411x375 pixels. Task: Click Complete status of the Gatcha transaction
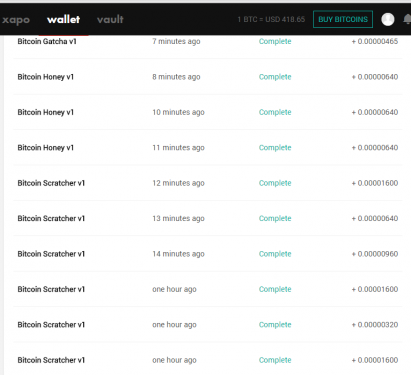(275, 41)
